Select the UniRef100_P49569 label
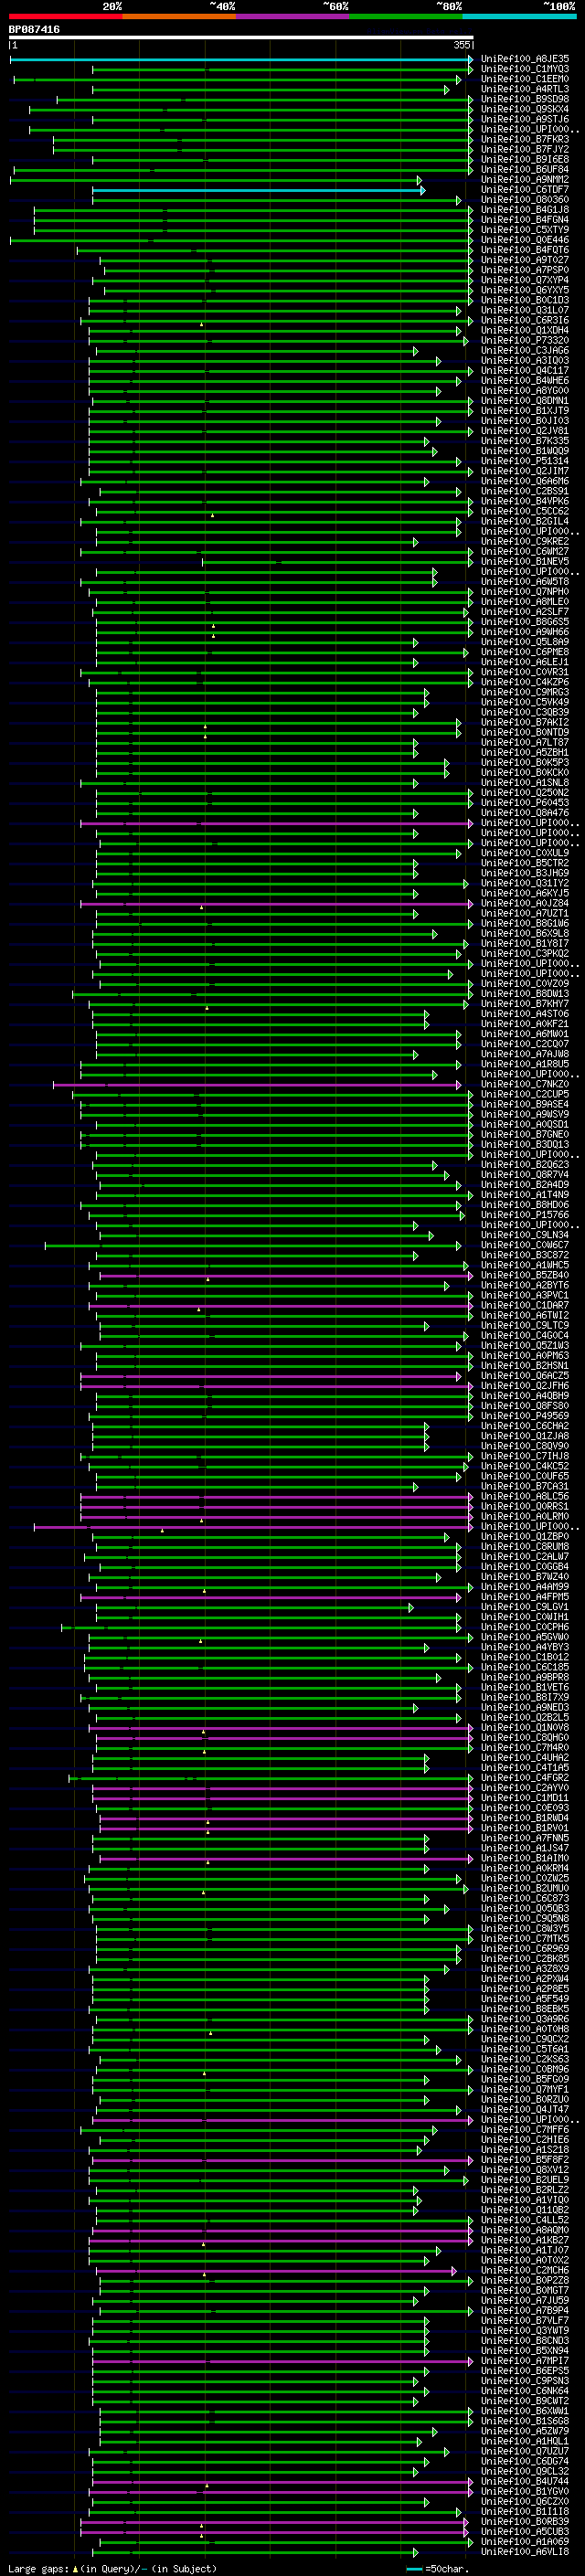The image size is (585, 2576). (x=525, y=1415)
